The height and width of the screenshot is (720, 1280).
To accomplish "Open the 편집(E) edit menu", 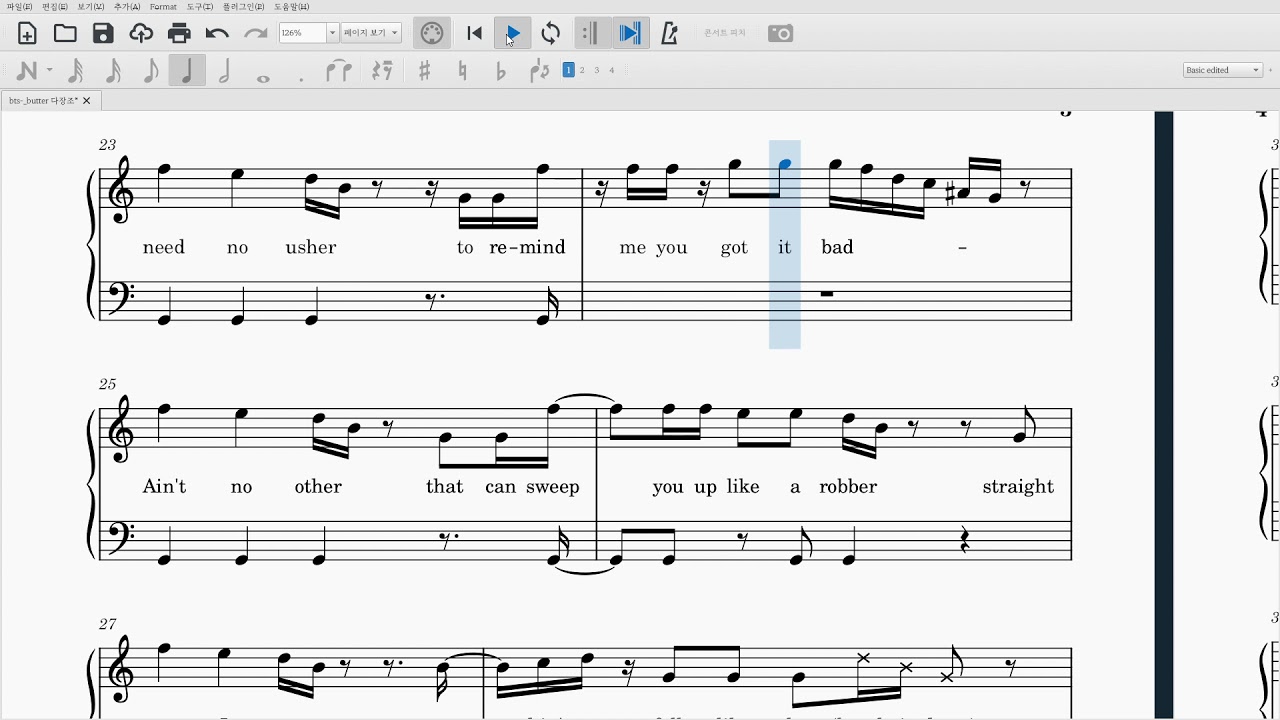I will click(x=54, y=7).
